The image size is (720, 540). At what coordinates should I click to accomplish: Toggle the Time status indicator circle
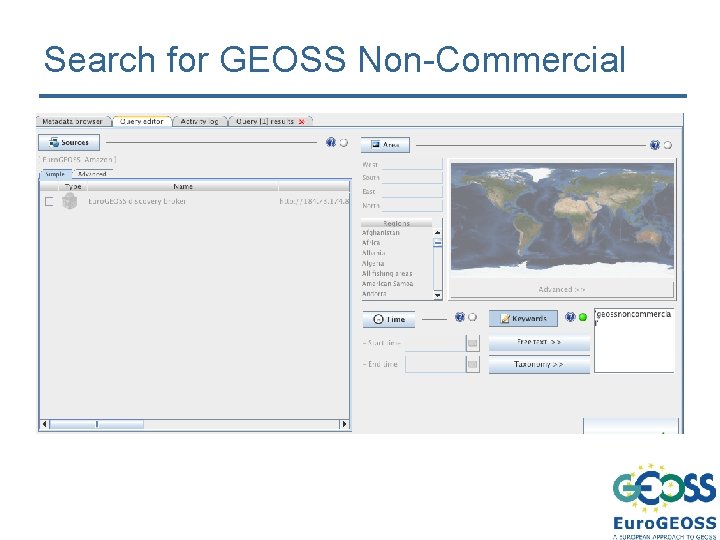pos(472,317)
